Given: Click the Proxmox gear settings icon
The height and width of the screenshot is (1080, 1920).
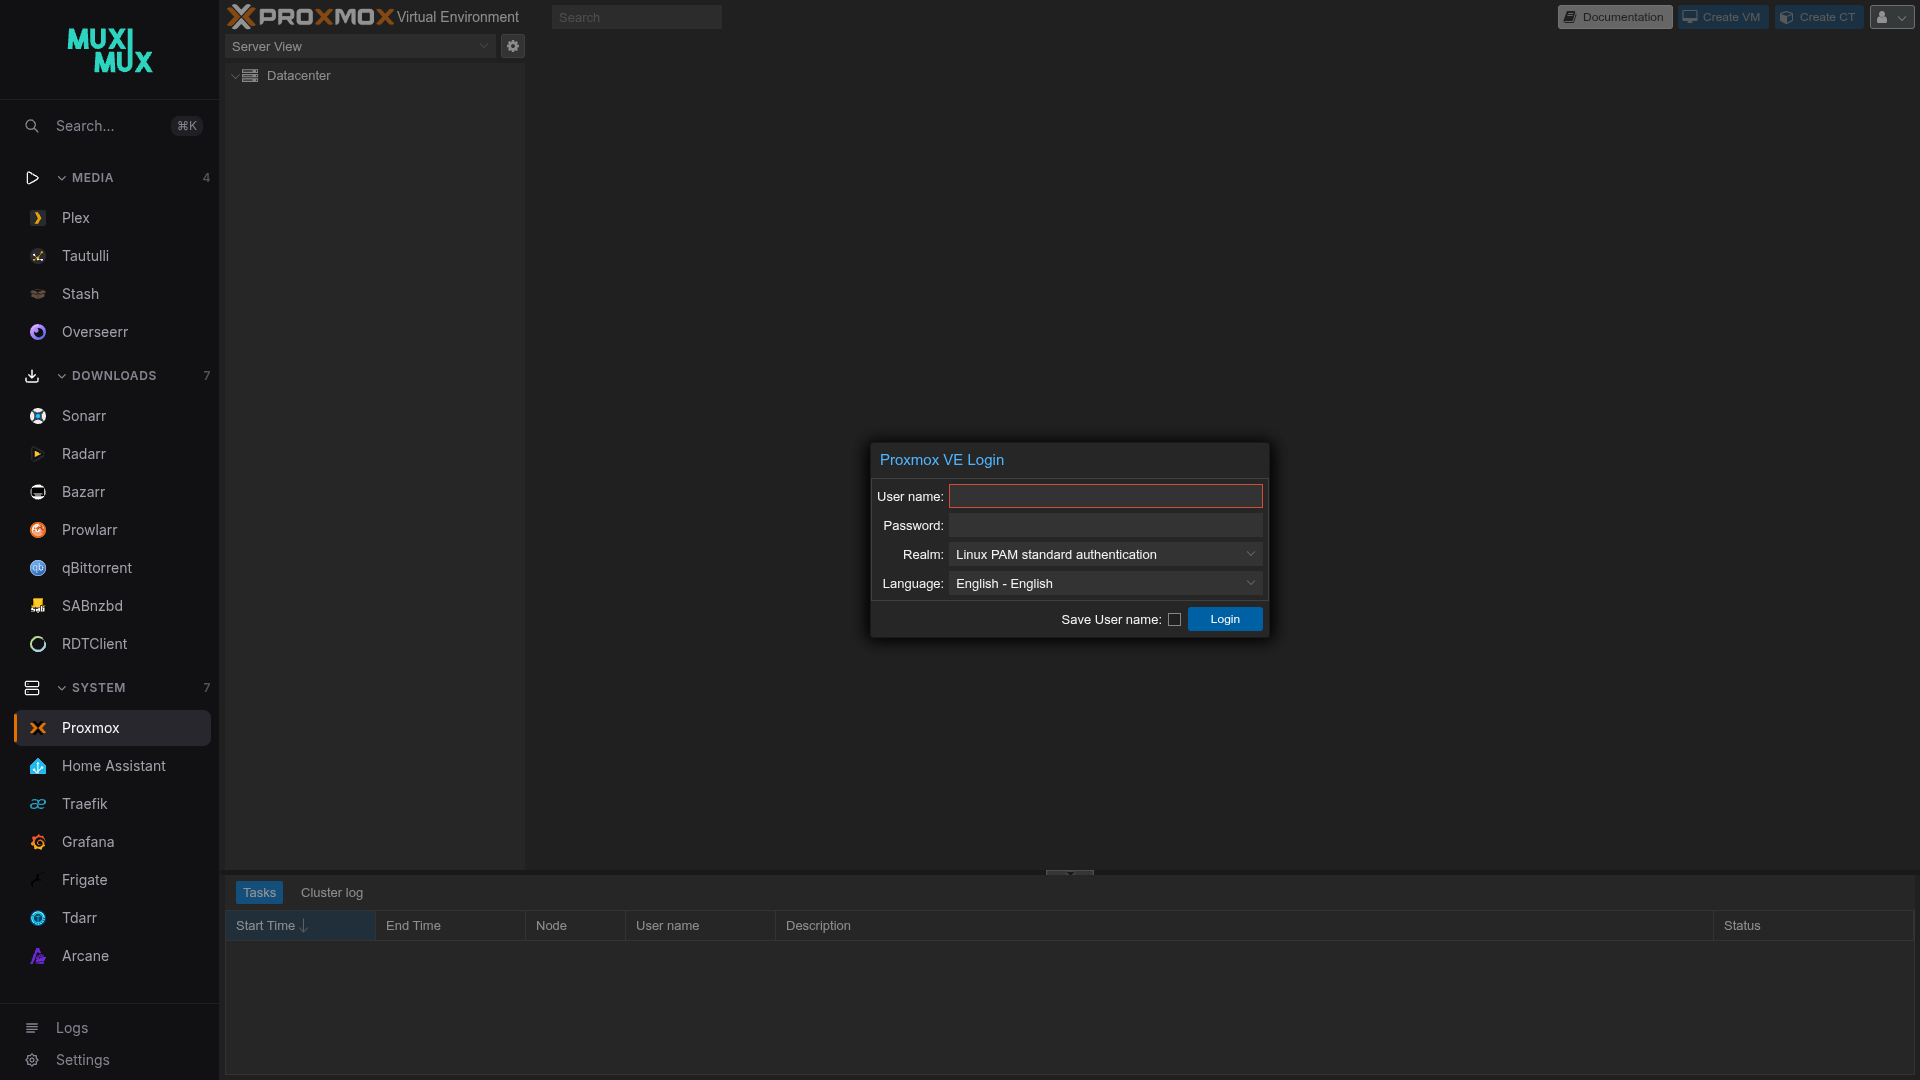Looking at the screenshot, I should pyautogui.click(x=512, y=46).
